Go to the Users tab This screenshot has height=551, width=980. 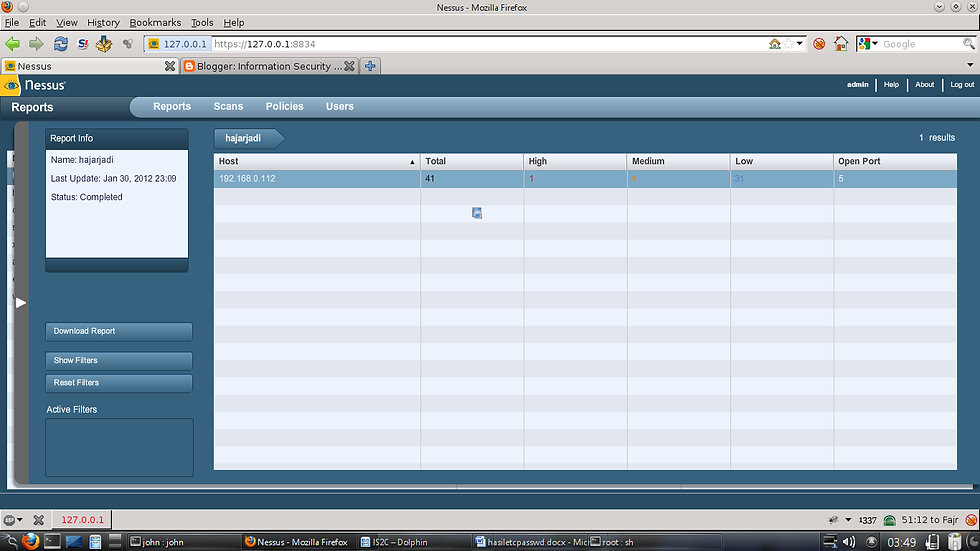[x=339, y=106]
